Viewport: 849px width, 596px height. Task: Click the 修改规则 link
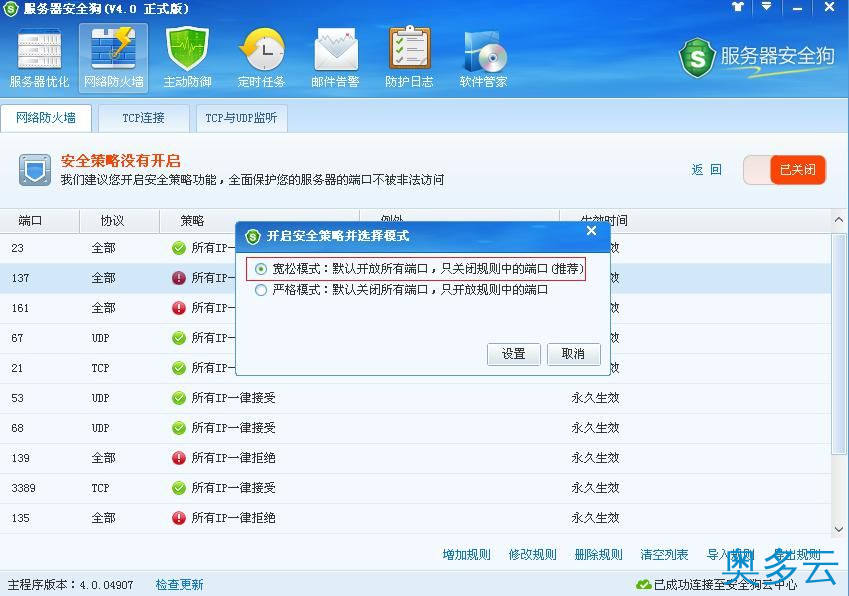point(532,555)
